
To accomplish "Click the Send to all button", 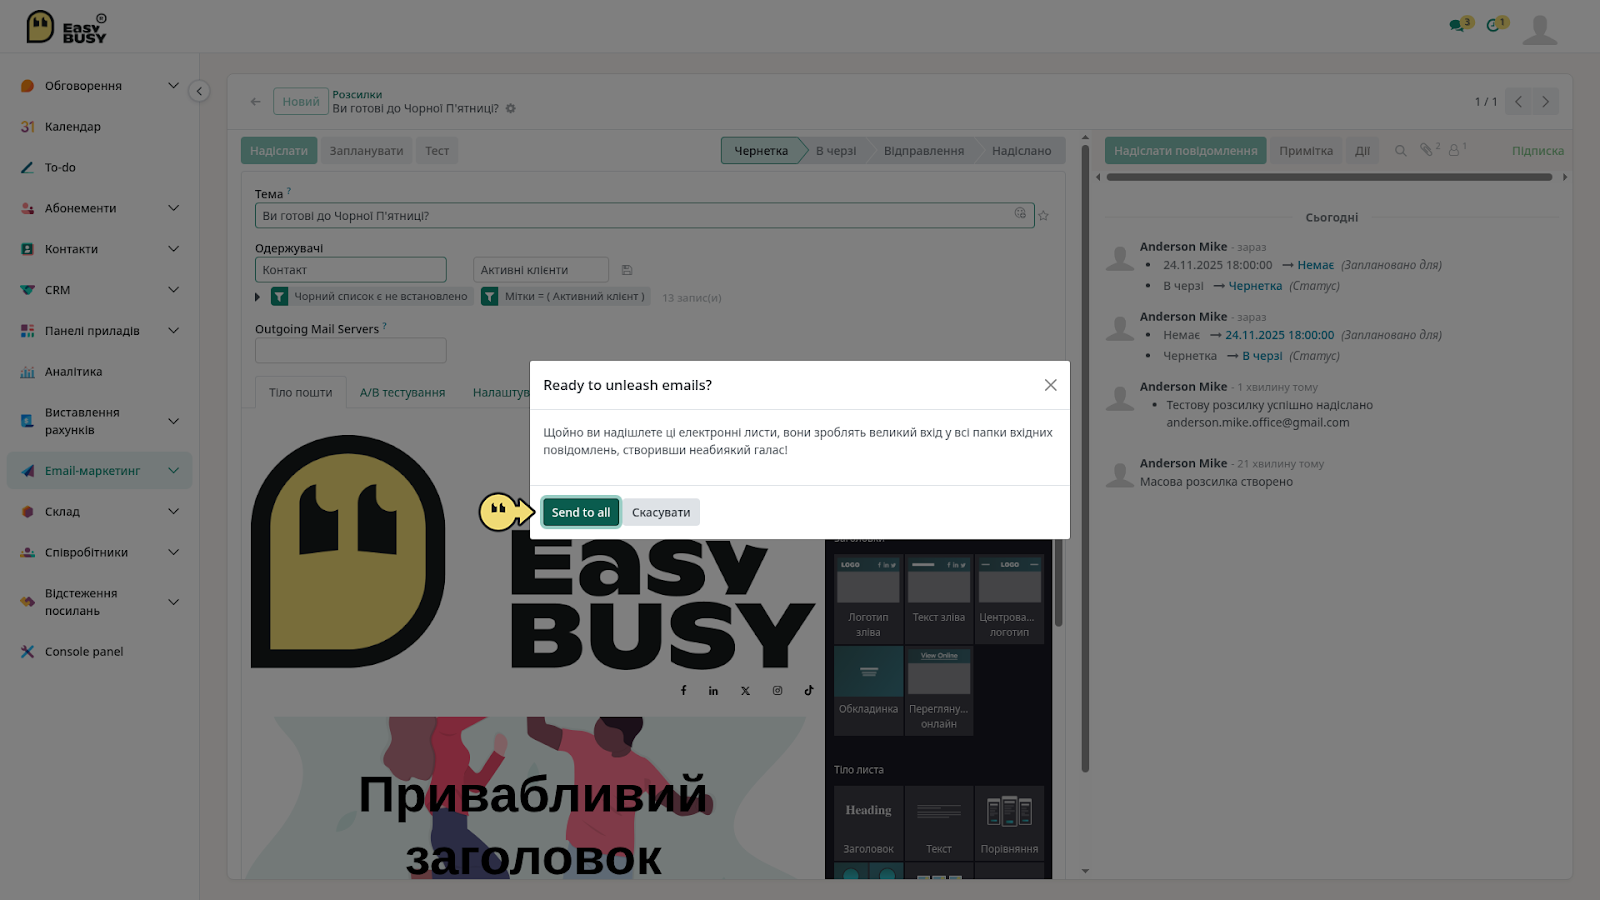I will (x=580, y=512).
